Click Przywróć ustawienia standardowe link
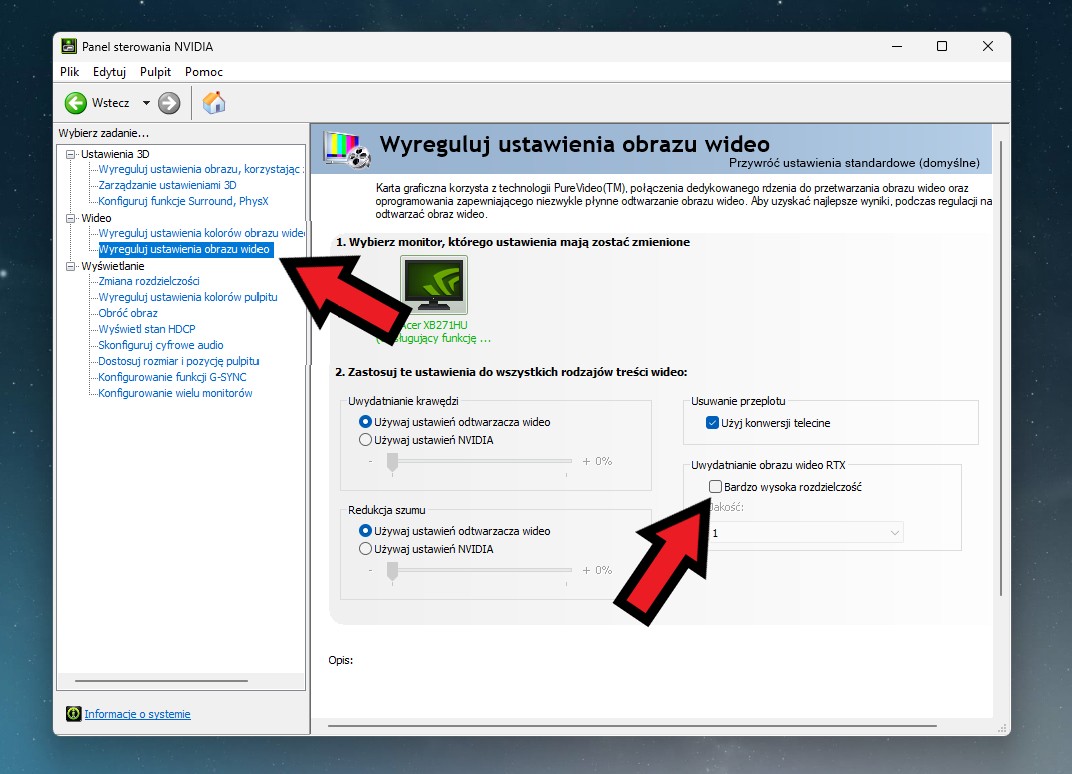The width and height of the screenshot is (1072, 774). (854, 163)
